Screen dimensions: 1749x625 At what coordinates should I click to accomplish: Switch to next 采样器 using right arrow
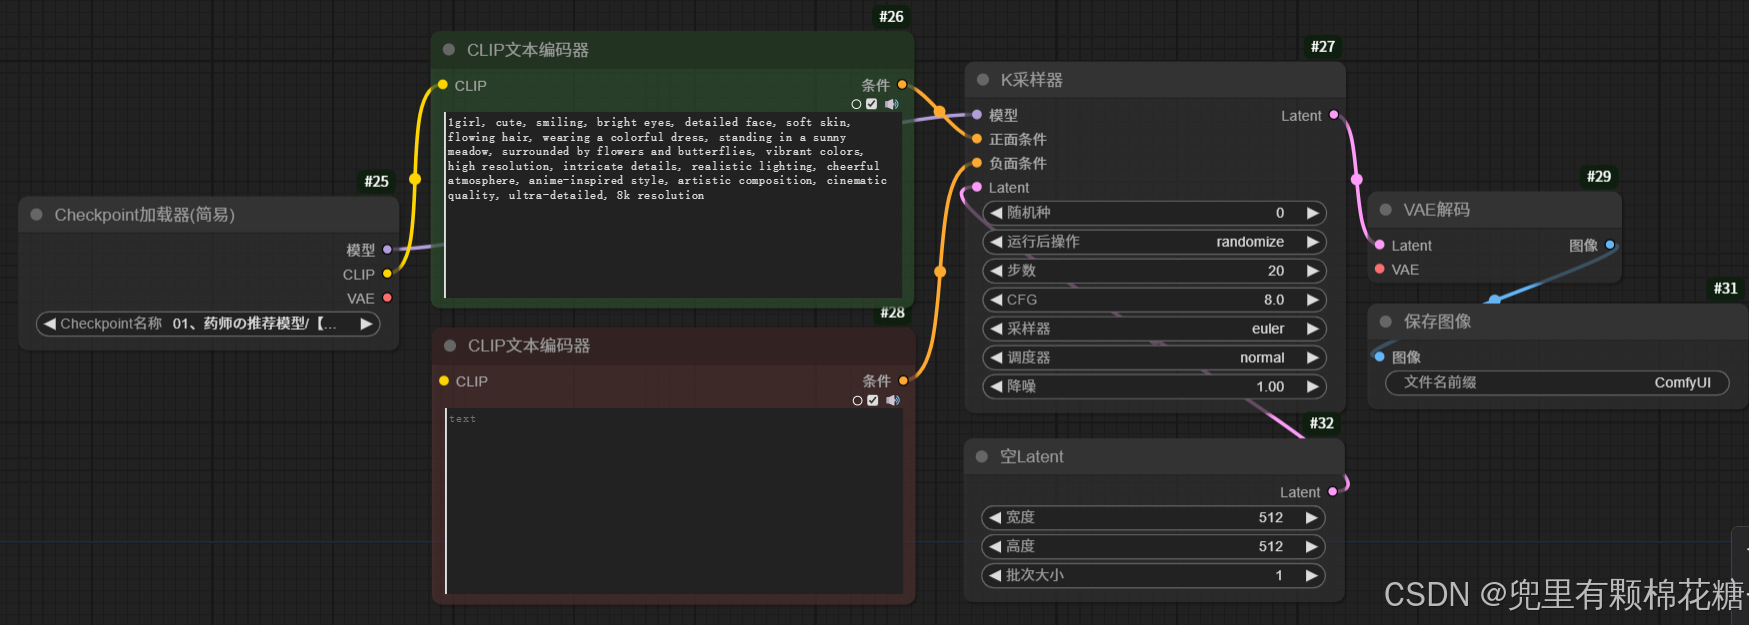tap(1313, 329)
